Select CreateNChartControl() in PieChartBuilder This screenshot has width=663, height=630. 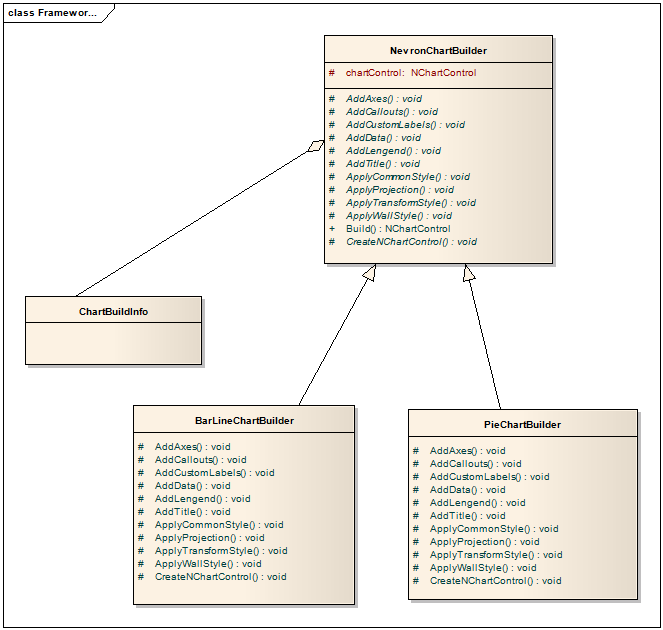(x=495, y=581)
